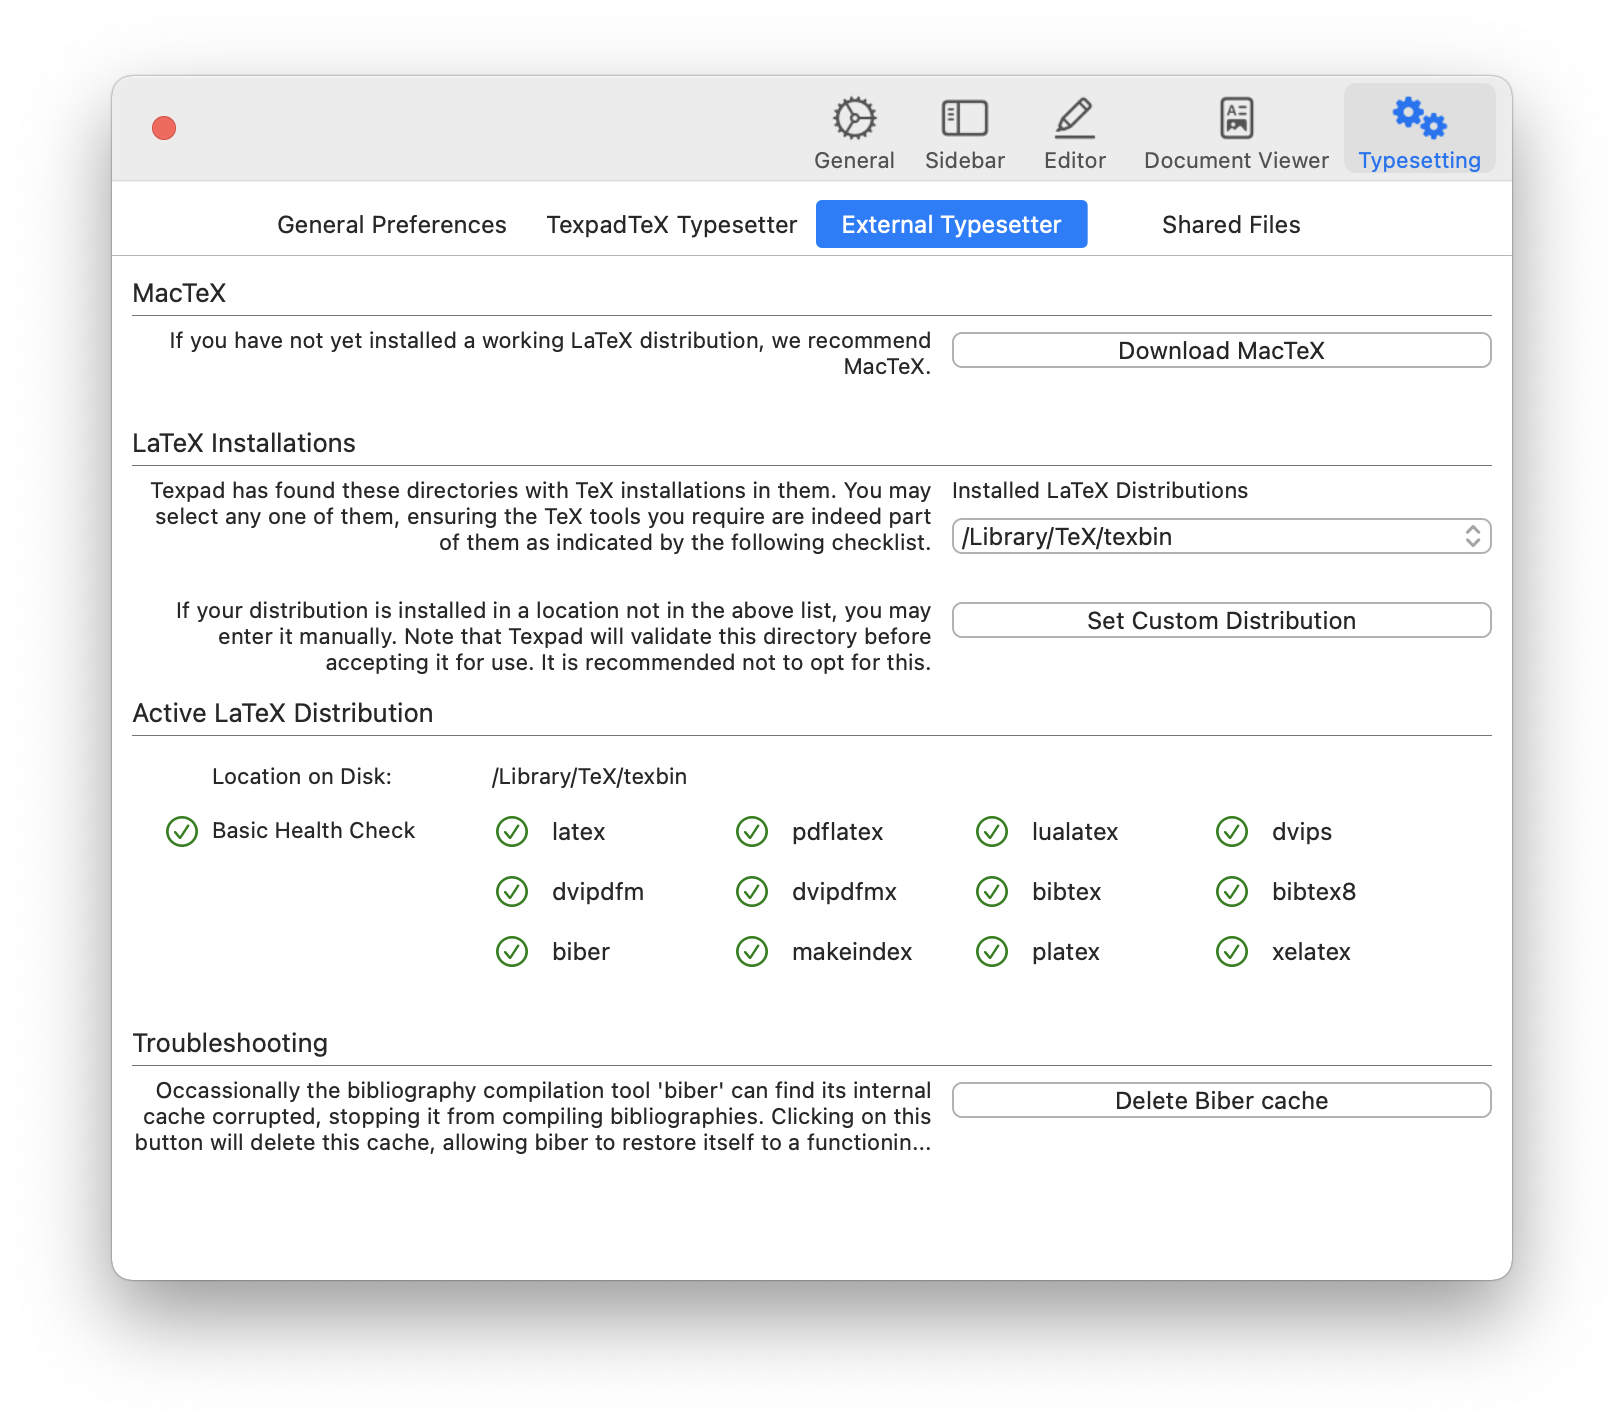Click the checkmark icon beside bibtex8
The width and height of the screenshot is (1624, 1428).
[x=1232, y=891]
